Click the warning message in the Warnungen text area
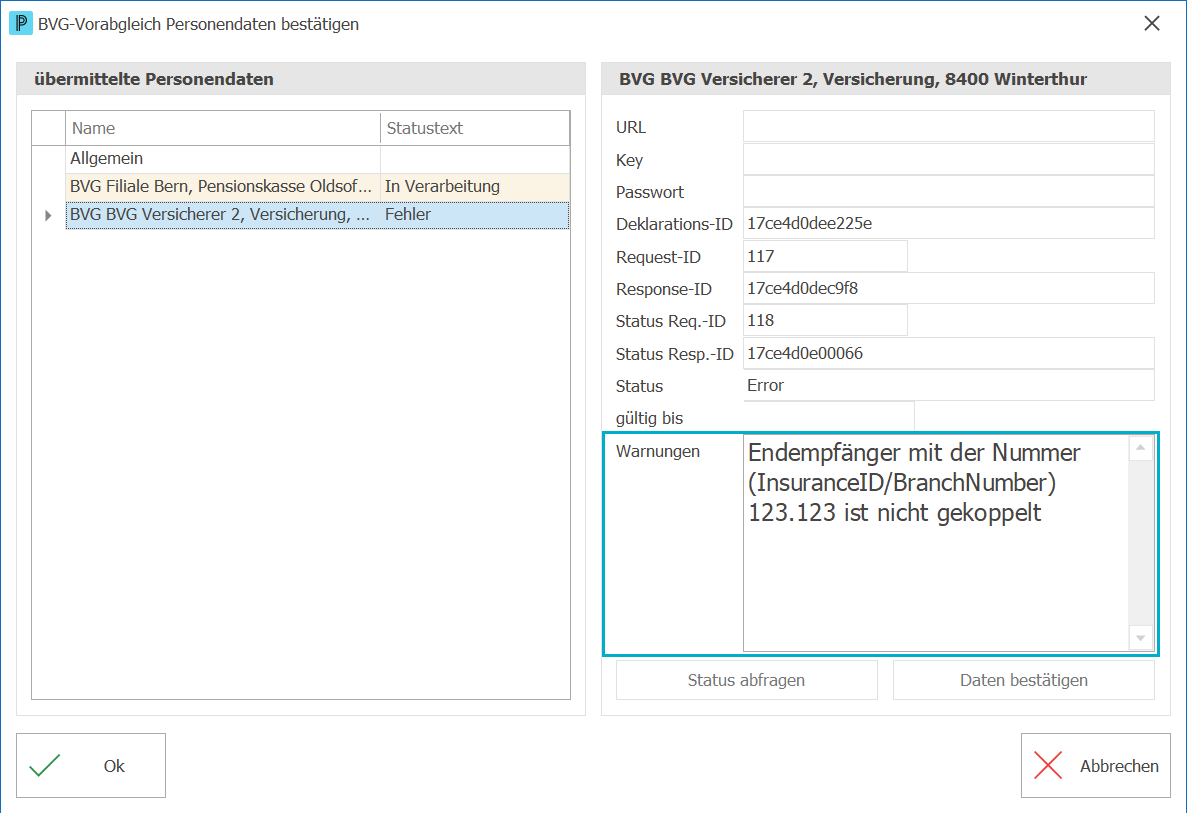The height and width of the screenshot is (813, 1187). pyautogui.click(x=914, y=483)
